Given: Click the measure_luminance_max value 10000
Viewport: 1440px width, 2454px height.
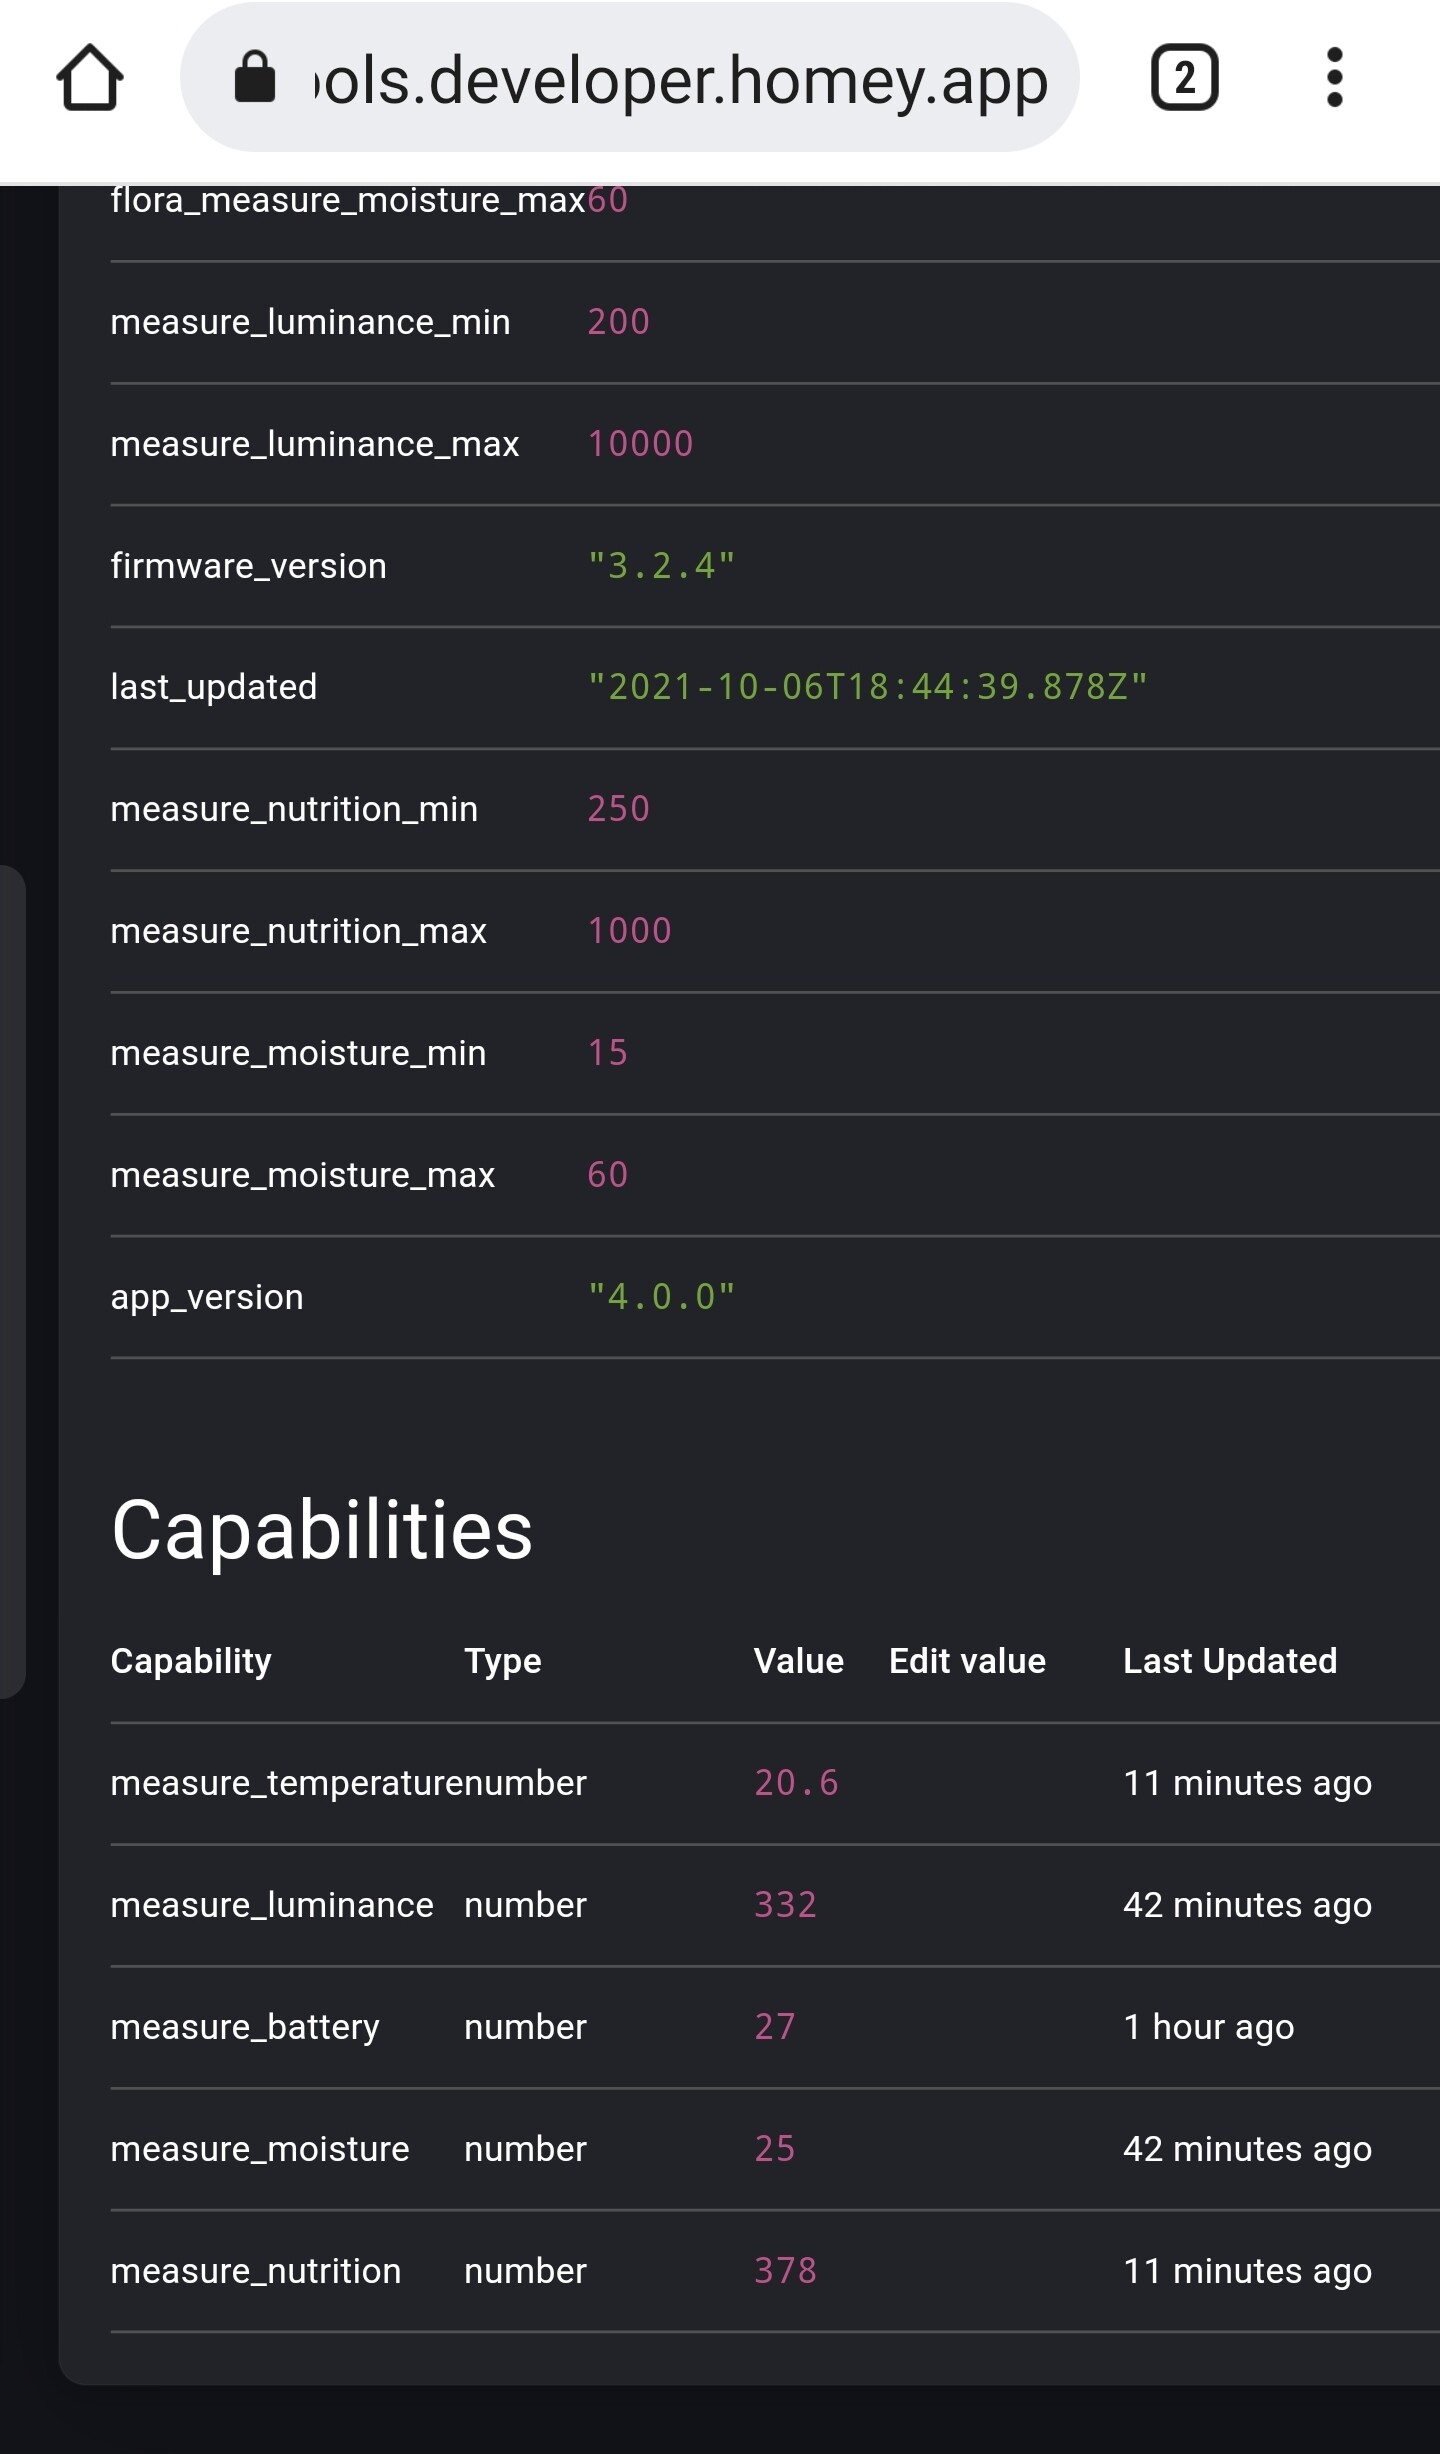Looking at the screenshot, I should pyautogui.click(x=640, y=444).
